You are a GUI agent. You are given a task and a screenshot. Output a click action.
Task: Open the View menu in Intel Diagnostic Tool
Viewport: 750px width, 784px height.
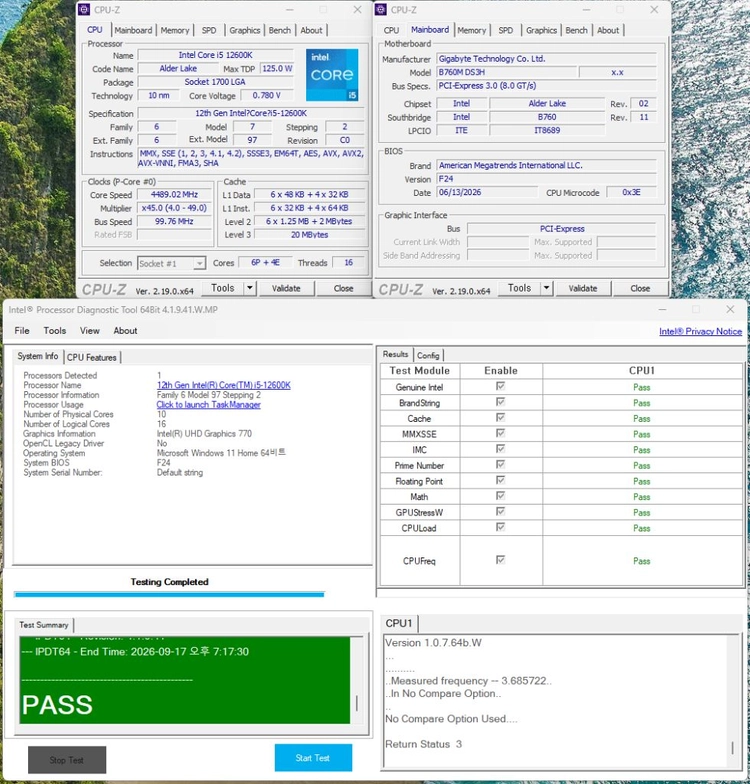pos(90,331)
